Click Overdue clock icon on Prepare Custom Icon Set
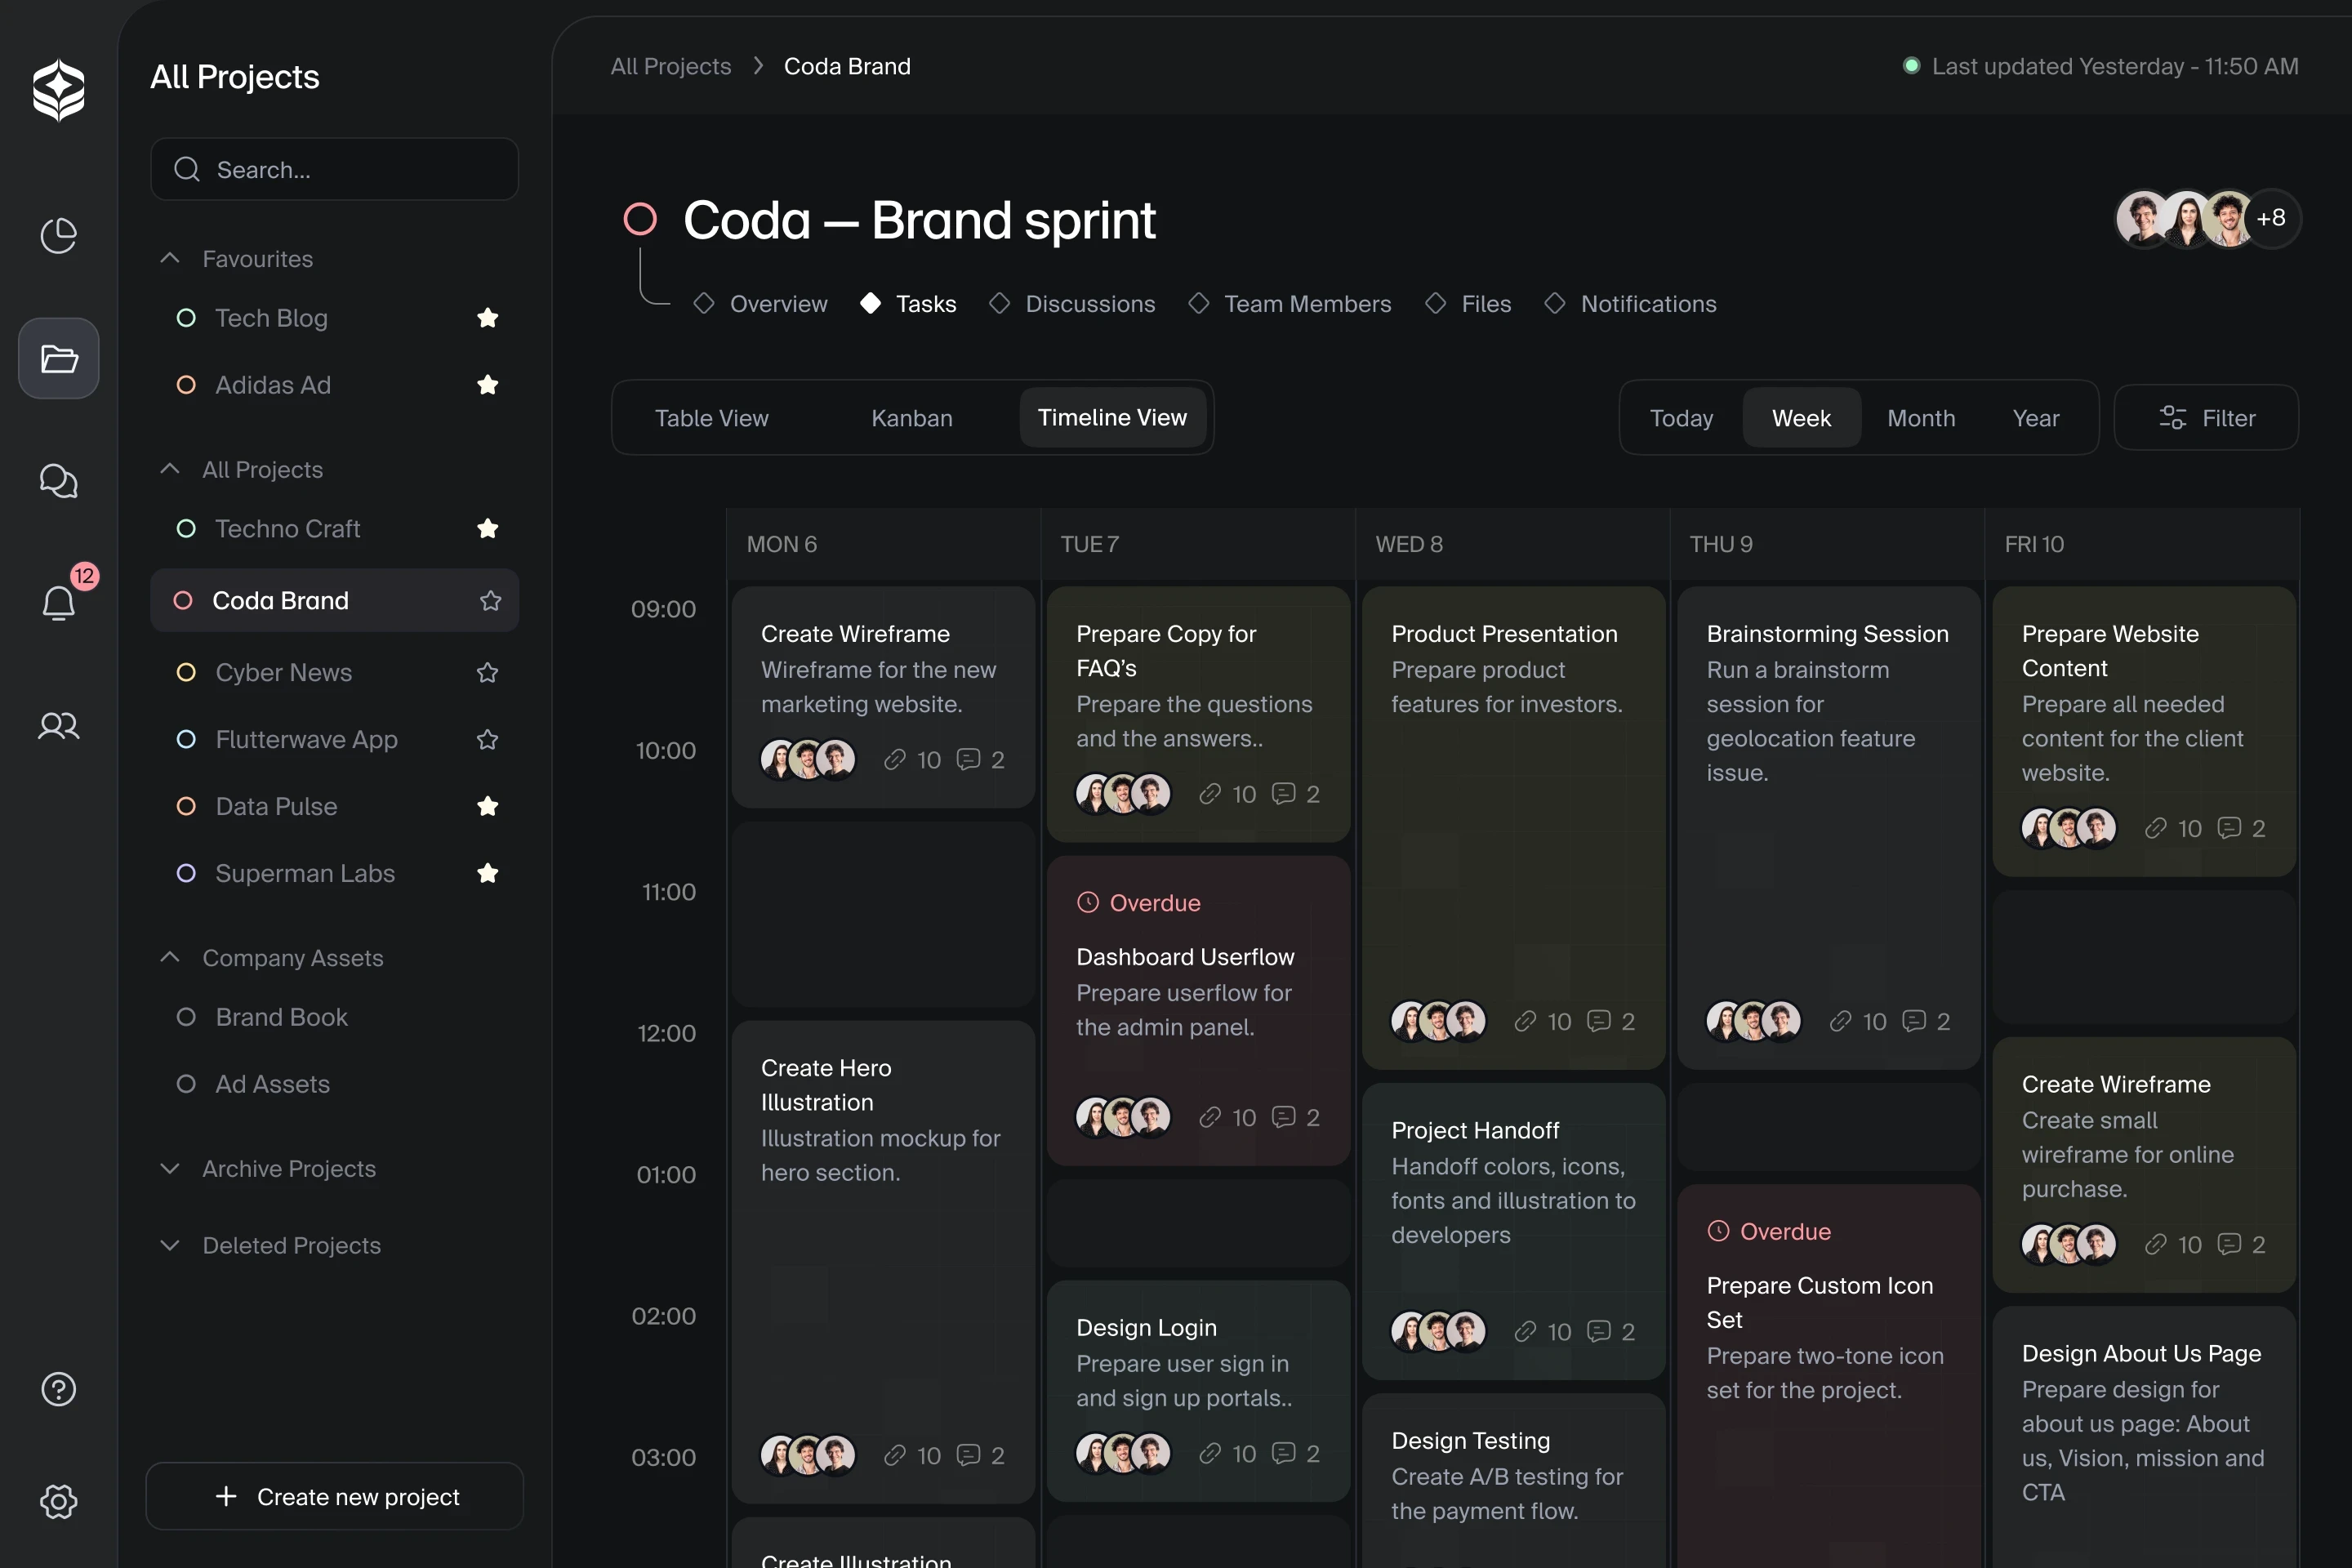Image resolution: width=2352 pixels, height=1568 pixels. pyautogui.click(x=1718, y=1231)
